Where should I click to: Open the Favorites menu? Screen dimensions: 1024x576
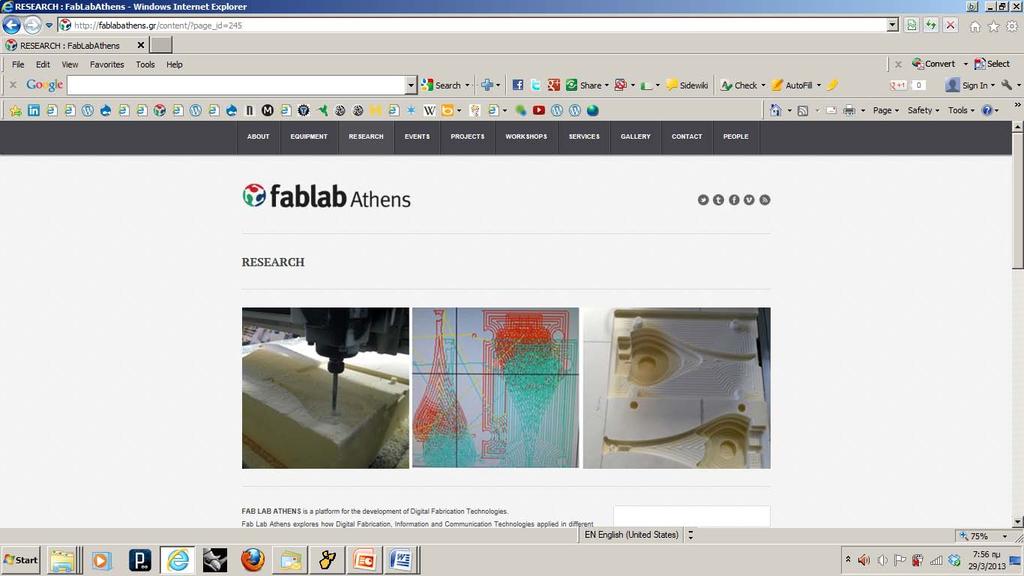(x=106, y=65)
